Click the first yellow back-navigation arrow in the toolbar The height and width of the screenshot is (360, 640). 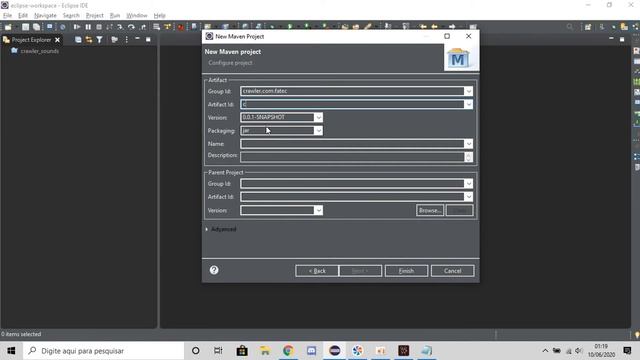[423, 27]
